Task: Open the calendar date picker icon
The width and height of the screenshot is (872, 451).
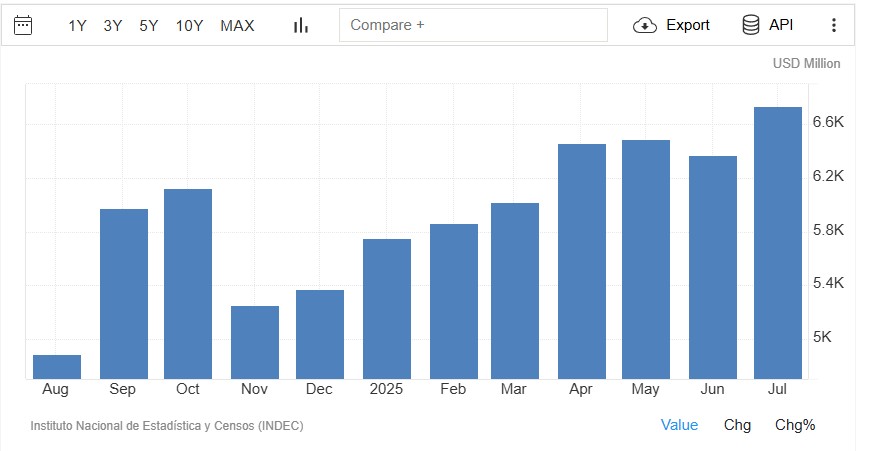Action: pyautogui.click(x=22, y=25)
